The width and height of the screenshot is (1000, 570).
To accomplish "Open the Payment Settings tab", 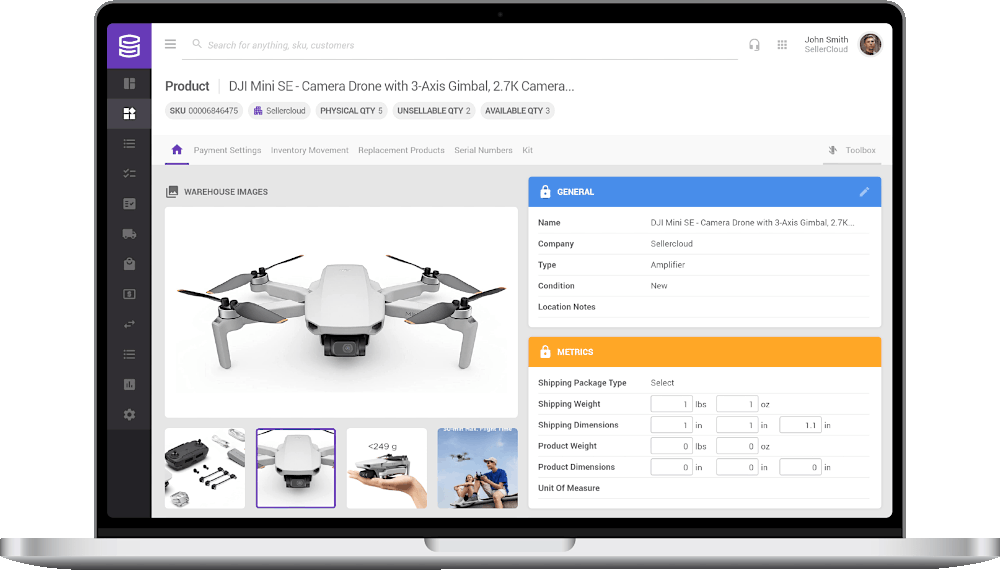I will click(x=227, y=150).
